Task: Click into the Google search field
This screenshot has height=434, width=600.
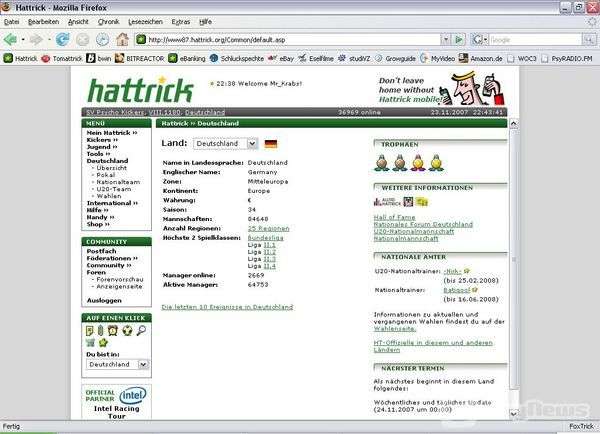Action: click(x=535, y=39)
